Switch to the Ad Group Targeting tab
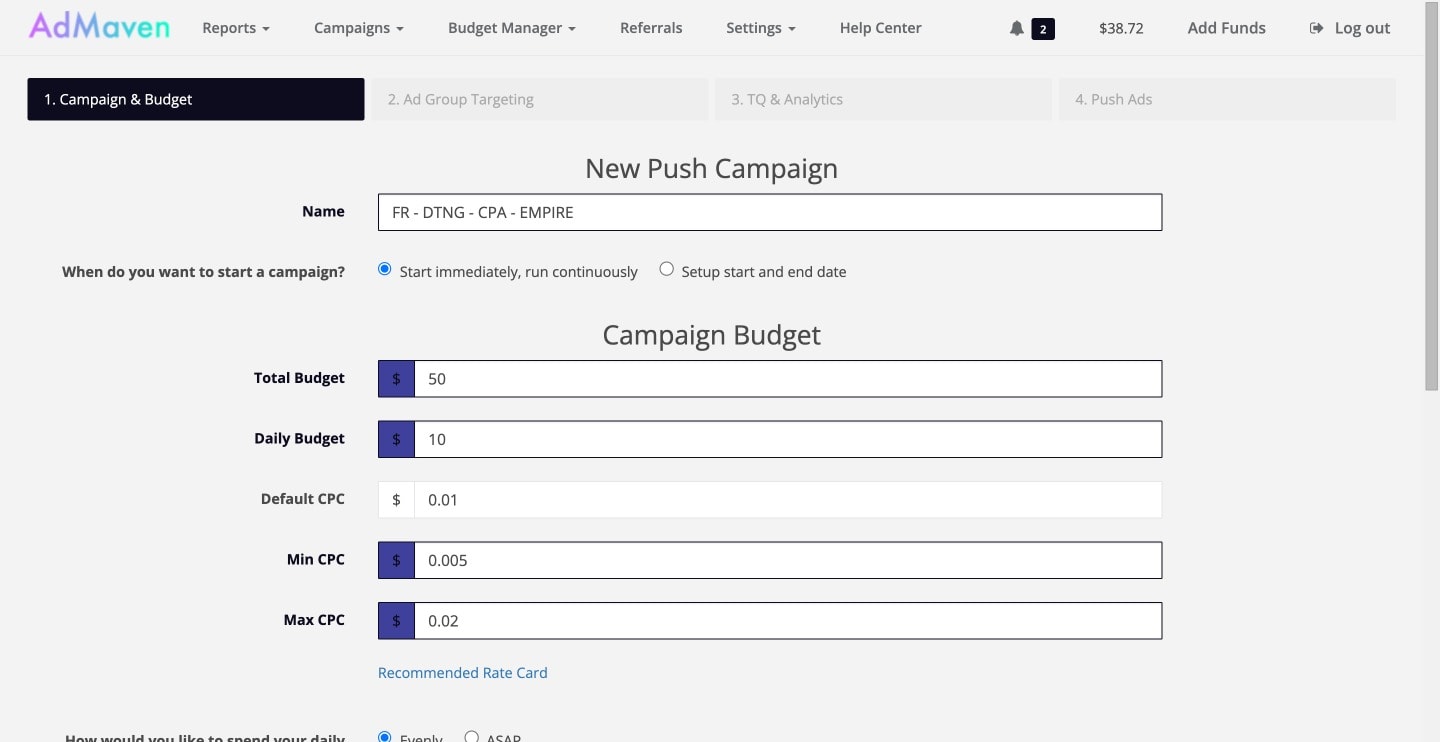 click(x=539, y=98)
